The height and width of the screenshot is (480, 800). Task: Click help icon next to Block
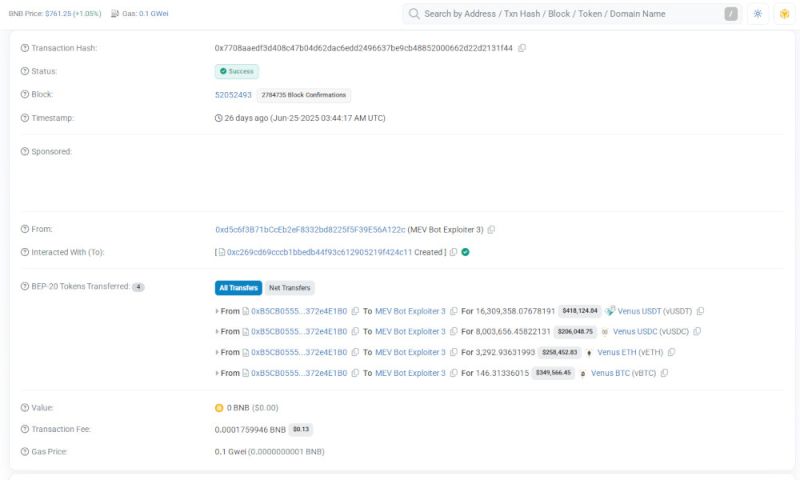coord(24,94)
